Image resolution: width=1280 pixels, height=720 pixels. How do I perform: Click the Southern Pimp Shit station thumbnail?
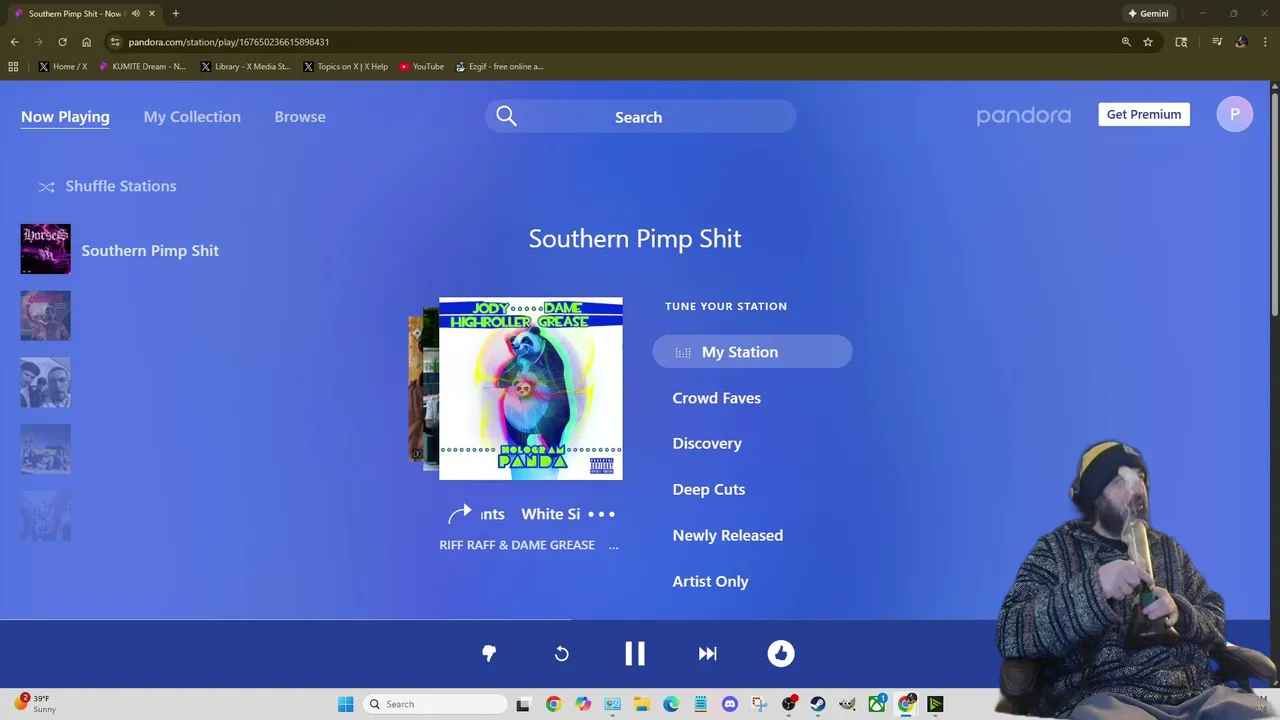point(46,249)
